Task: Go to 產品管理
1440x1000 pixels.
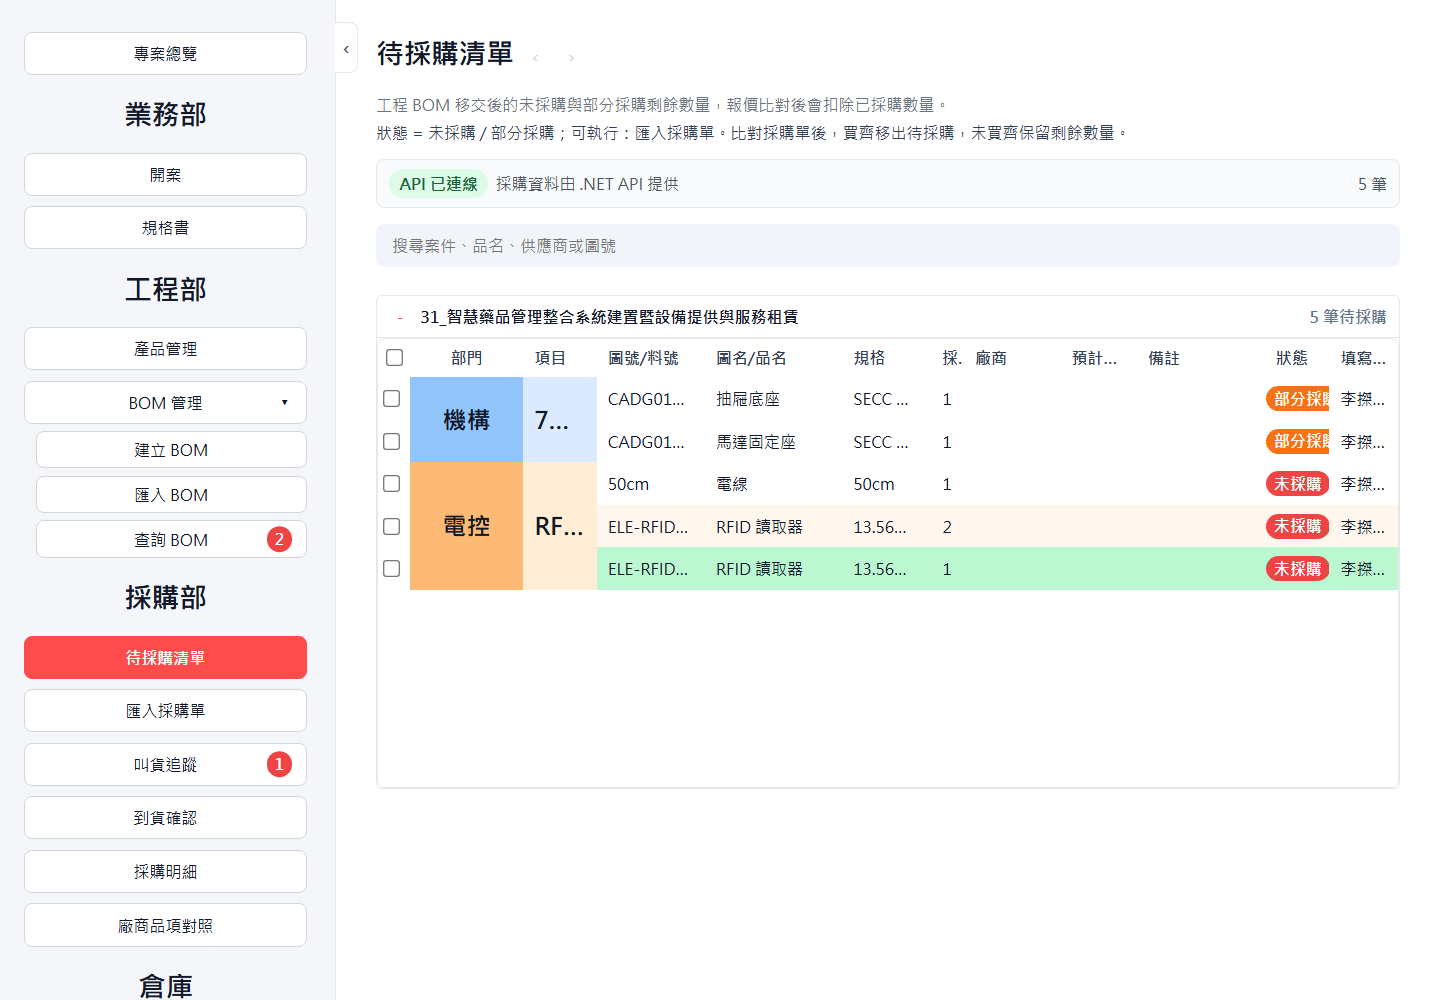Action: 165,348
